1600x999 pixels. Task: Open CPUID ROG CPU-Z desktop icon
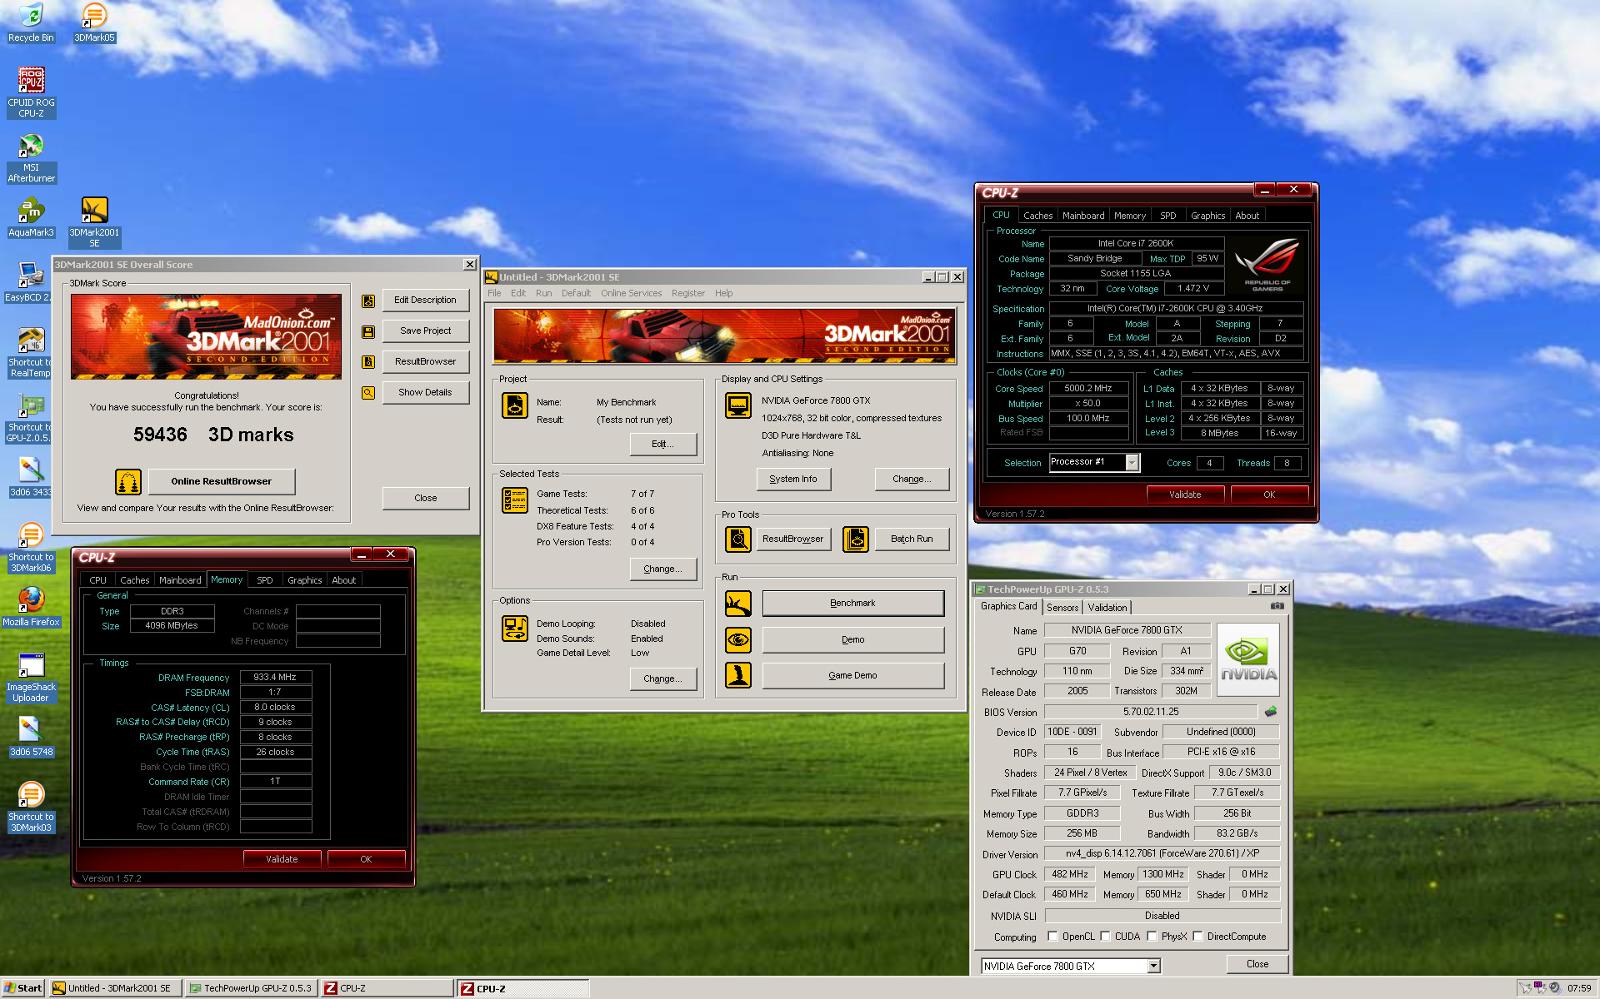[x=31, y=93]
